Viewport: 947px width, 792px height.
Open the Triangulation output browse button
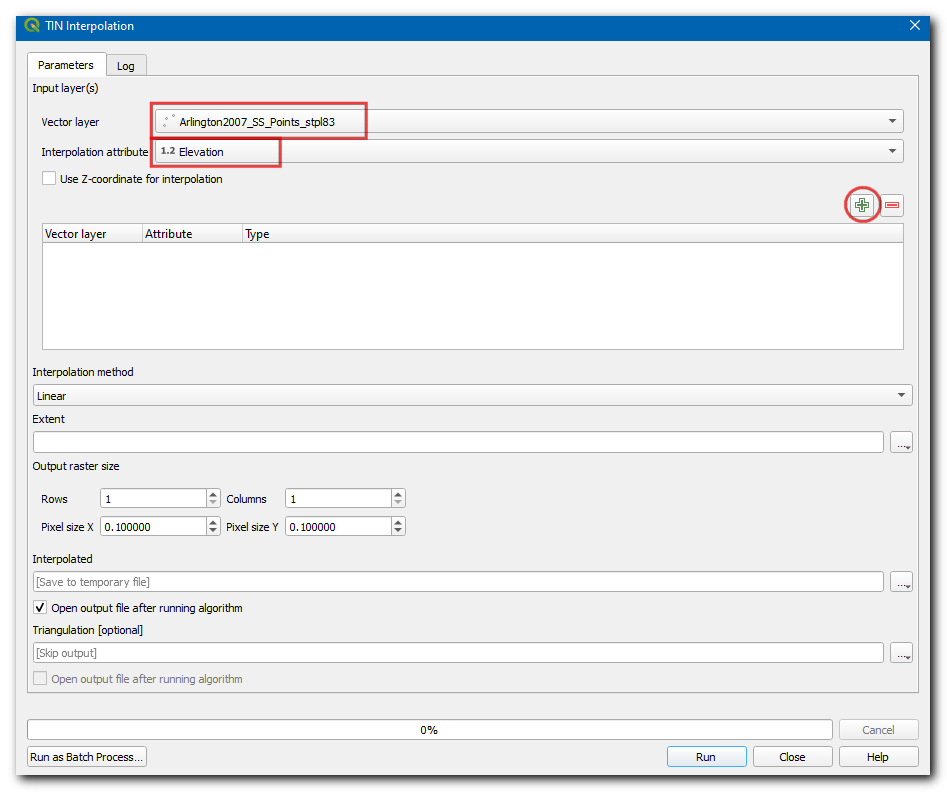pyautogui.click(x=902, y=653)
